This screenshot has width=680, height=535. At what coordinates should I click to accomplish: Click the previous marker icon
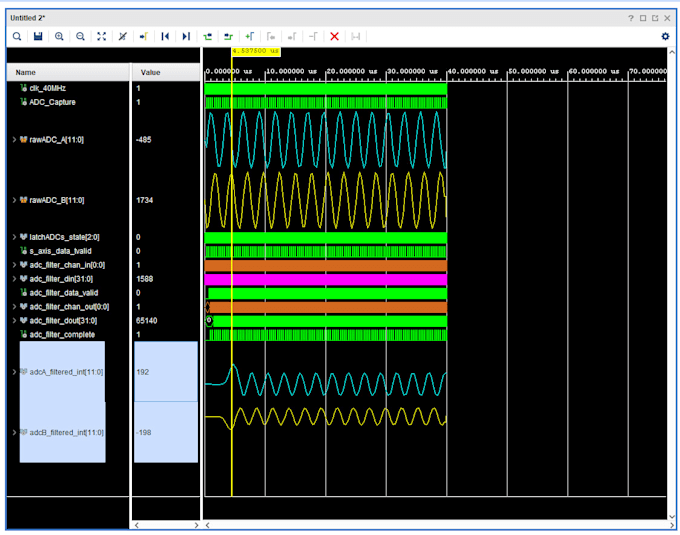tap(271, 36)
